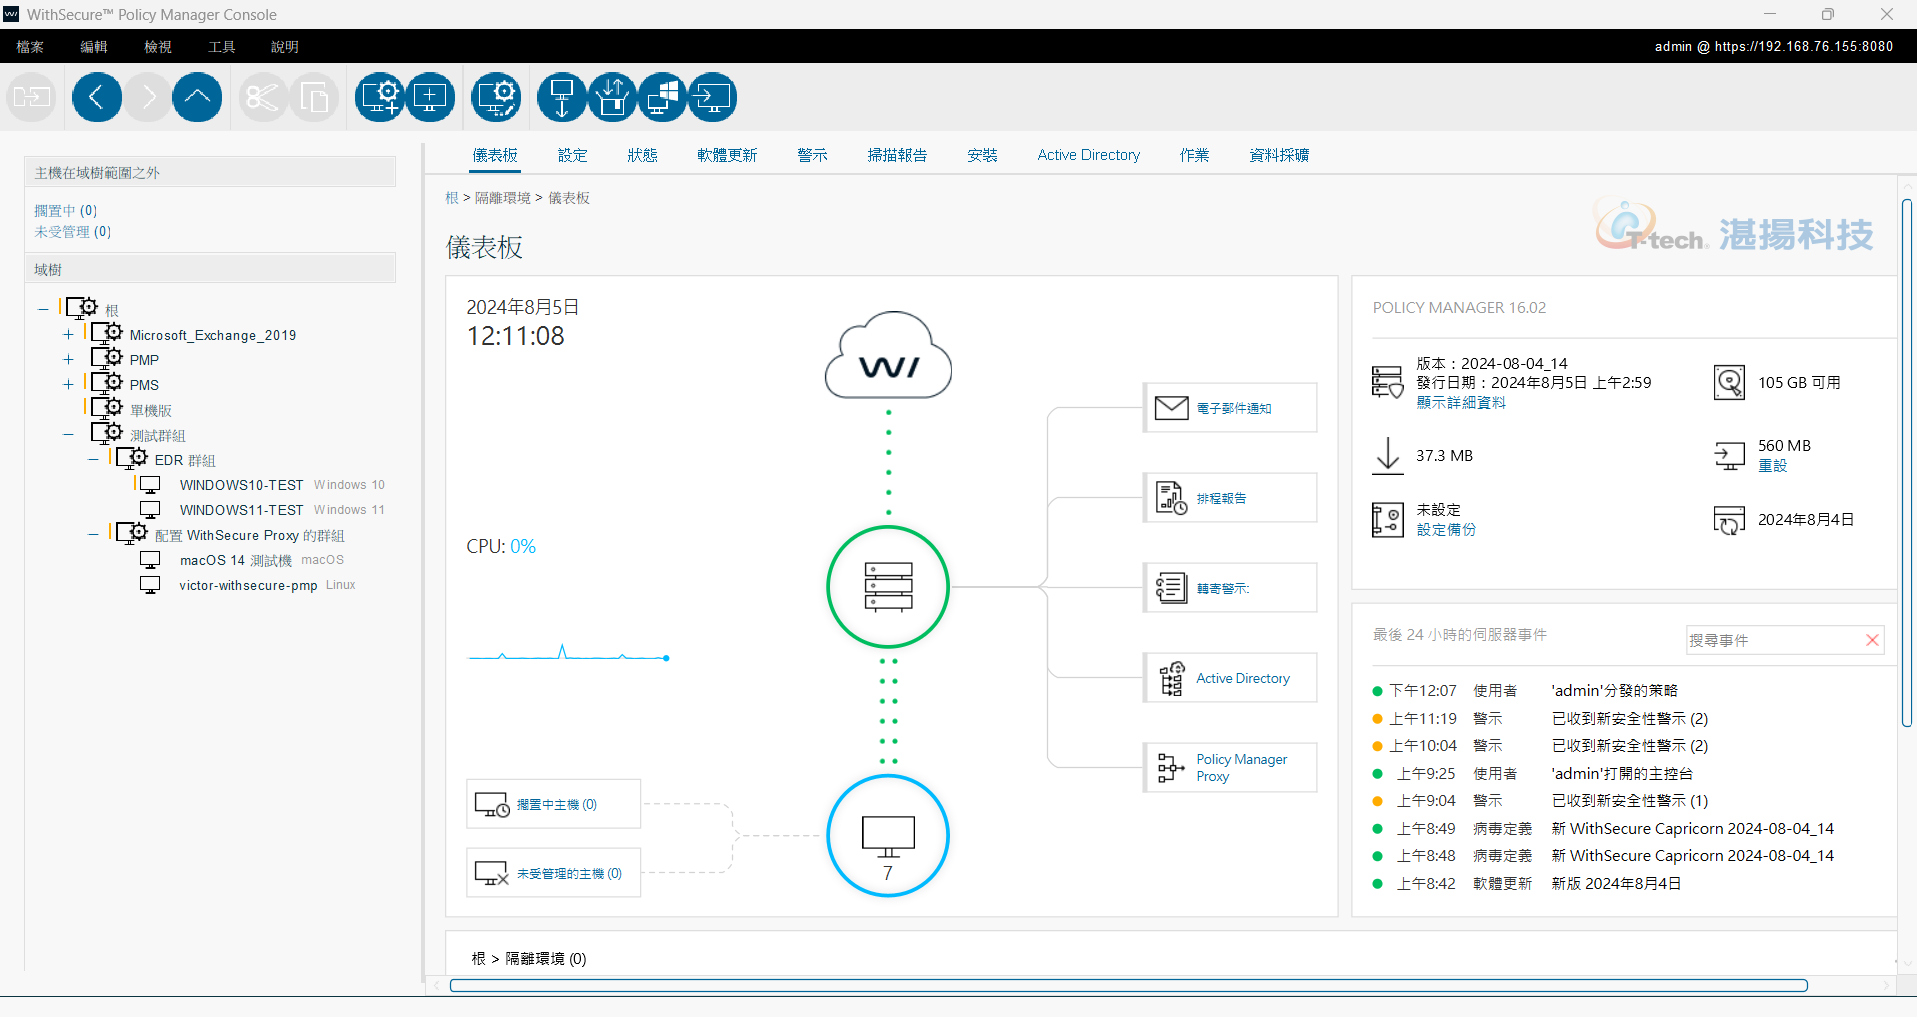Collapse the 配置 WithSecure Proxy 的群組 node
The width and height of the screenshot is (1917, 1017).
click(x=93, y=535)
